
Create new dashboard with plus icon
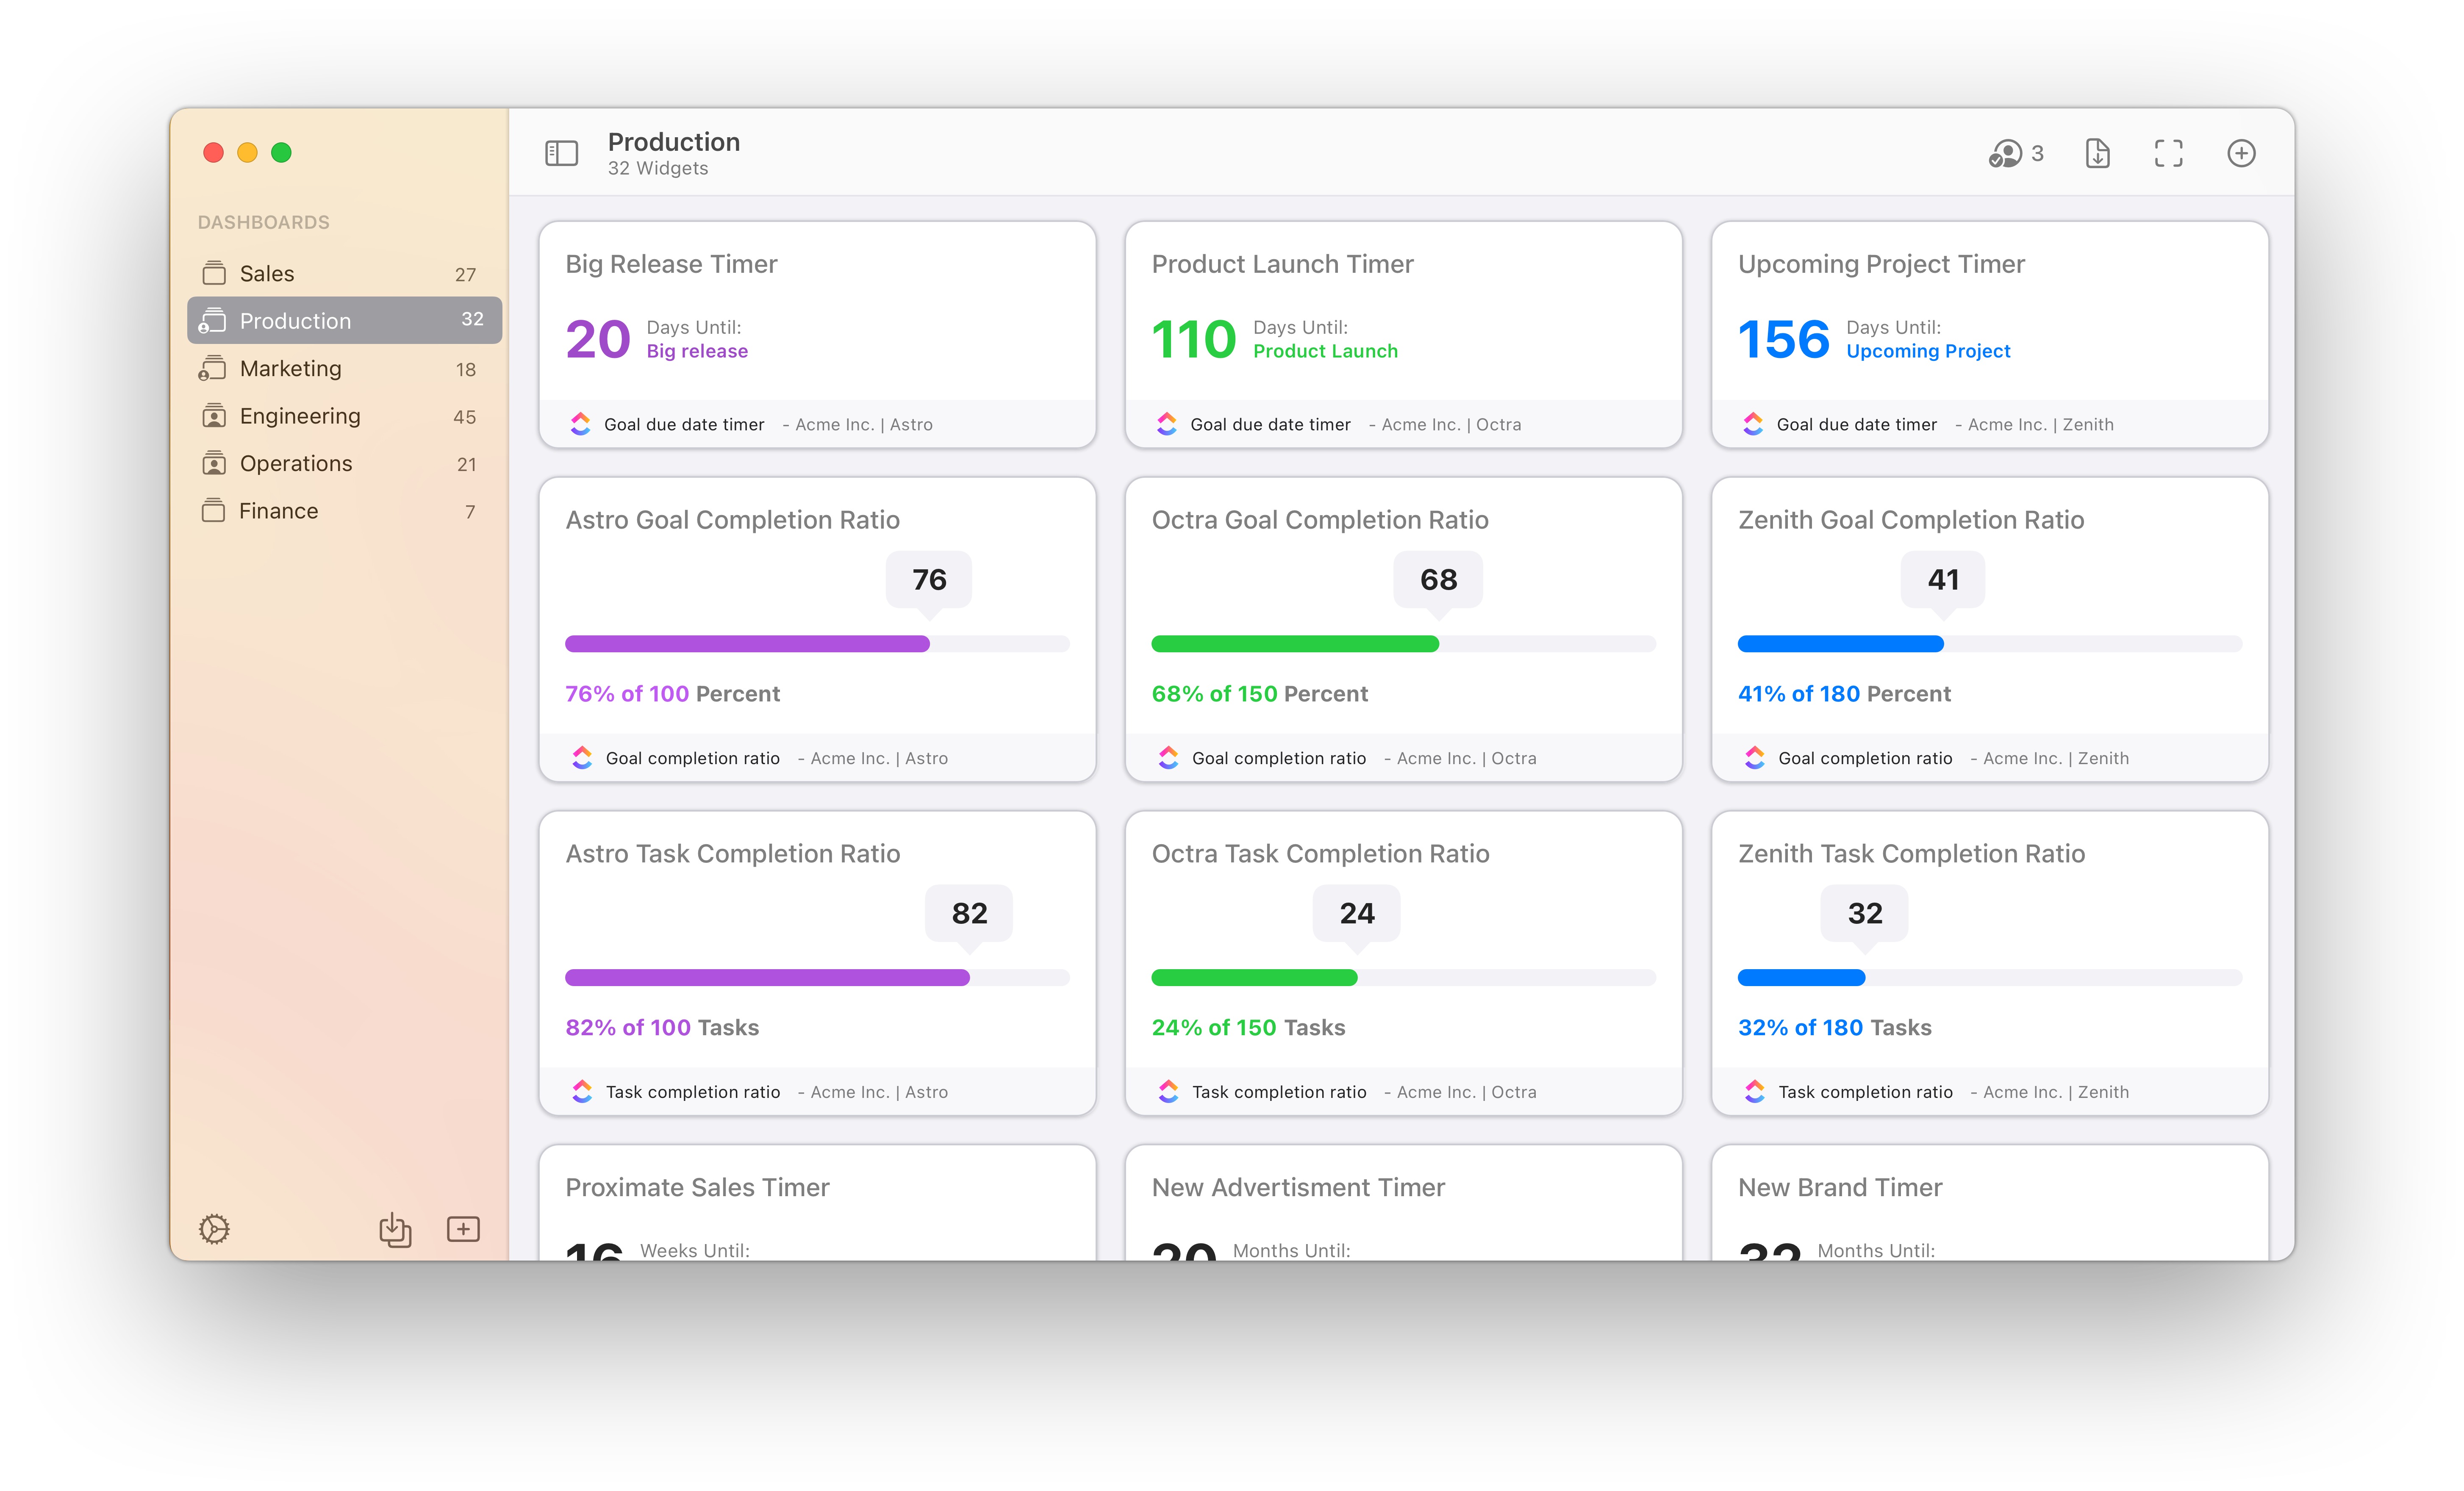(x=463, y=1229)
